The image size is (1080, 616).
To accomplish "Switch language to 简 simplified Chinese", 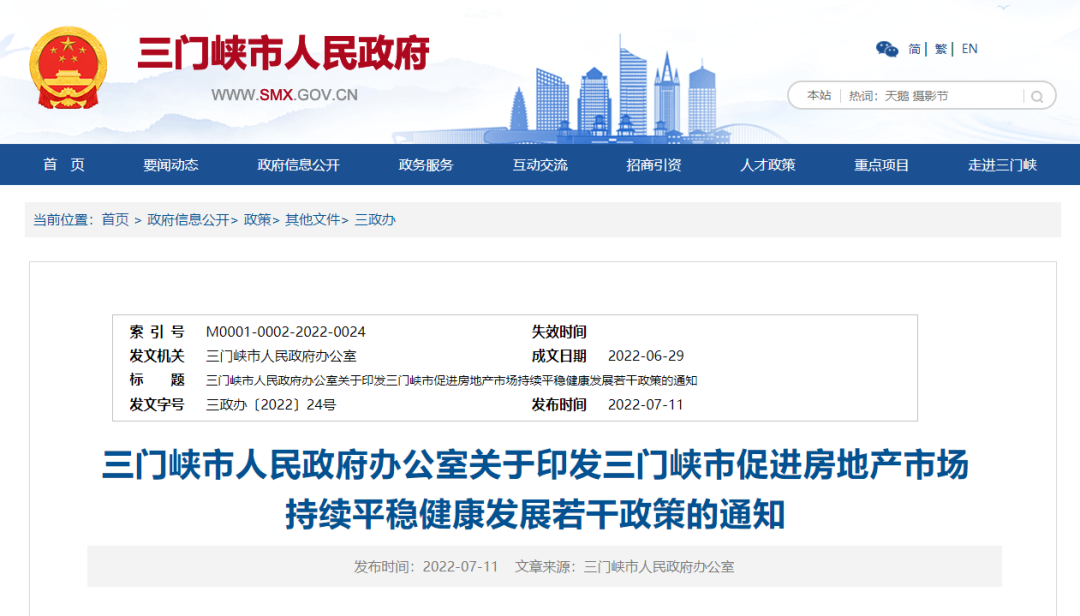I will 914,49.
